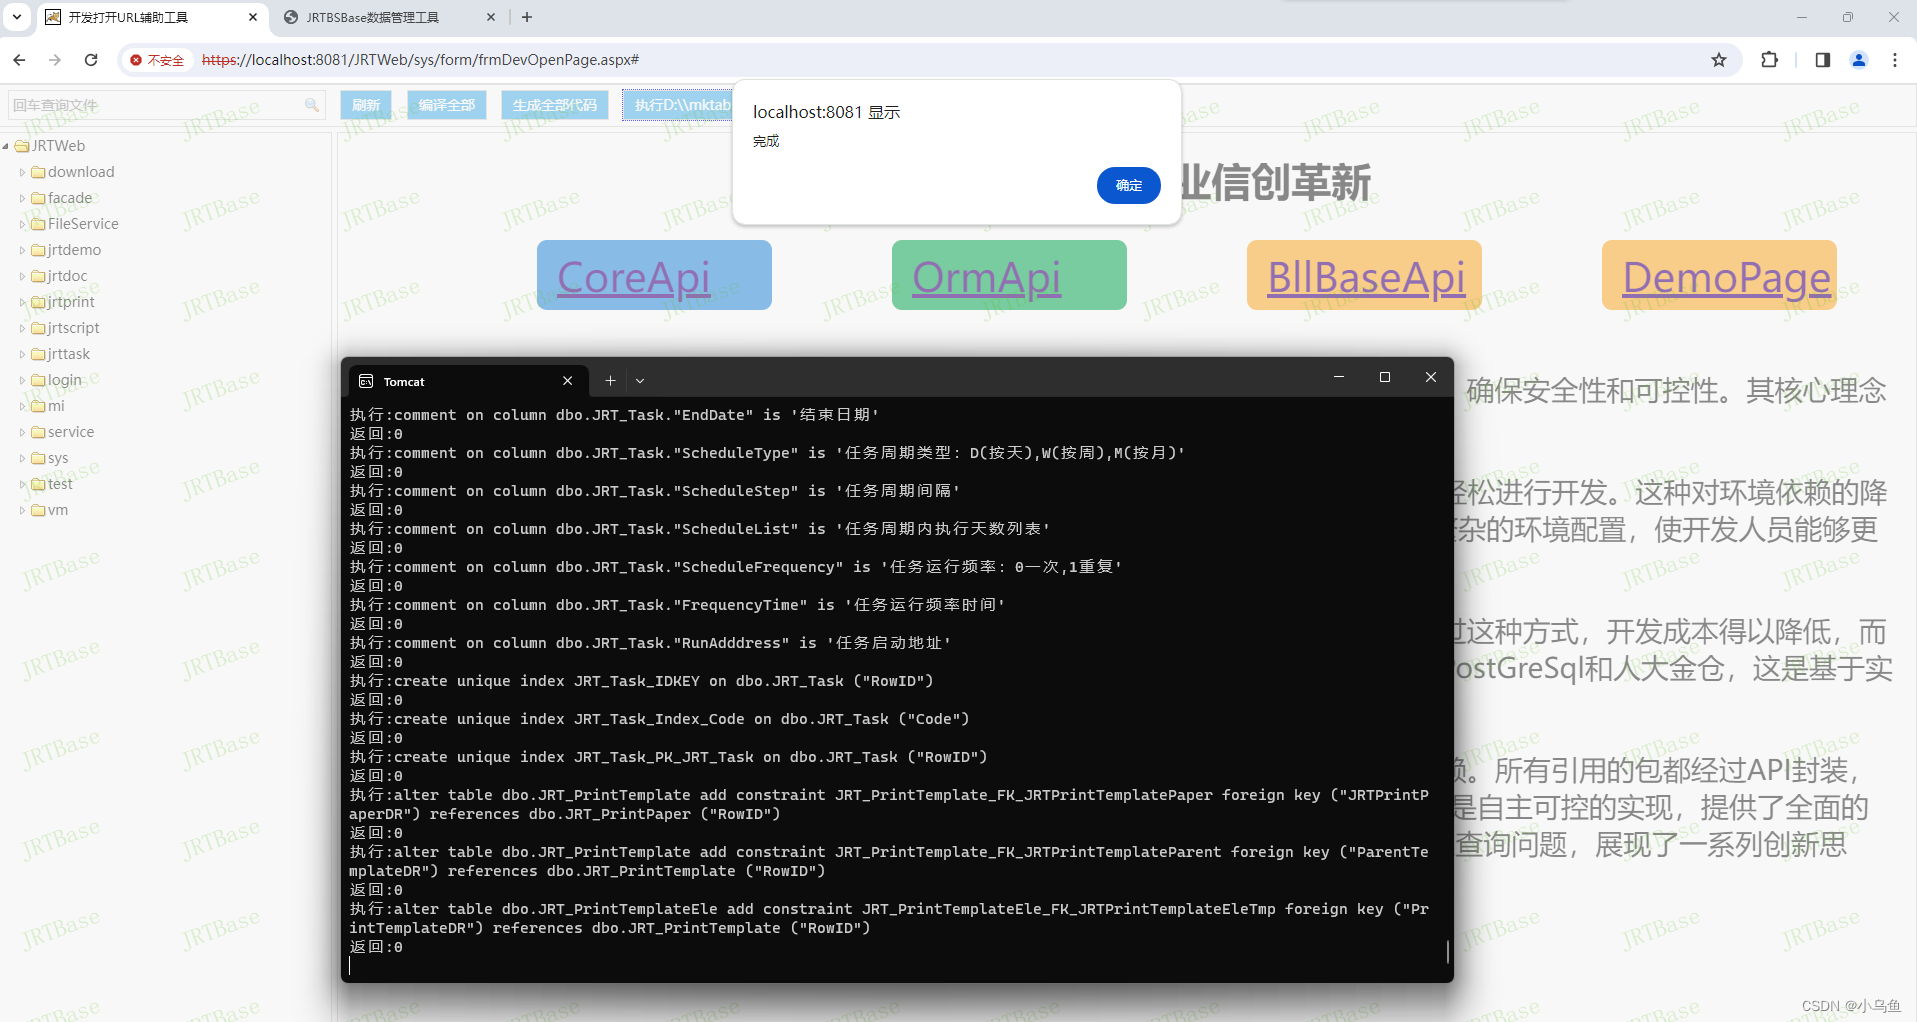This screenshot has width=1917, height=1022.
Task: Open the CoreApi link
Action: pos(634,276)
